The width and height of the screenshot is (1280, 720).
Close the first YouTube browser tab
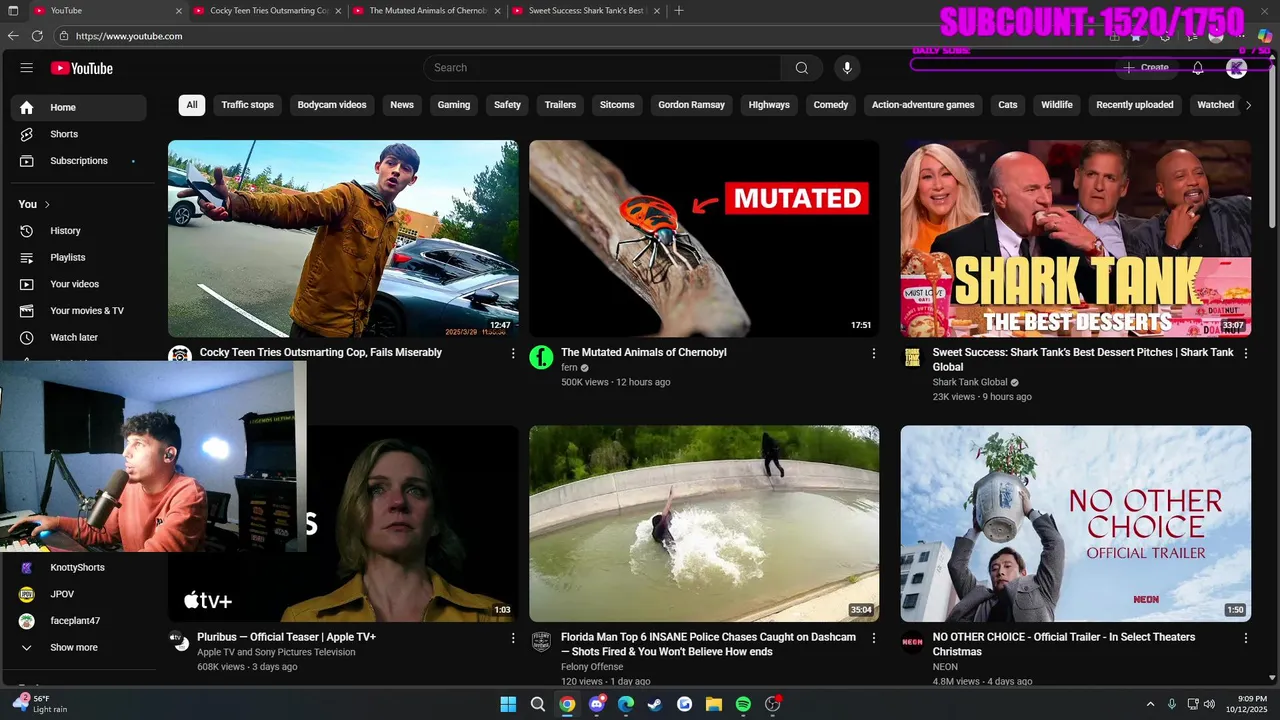point(179,11)
